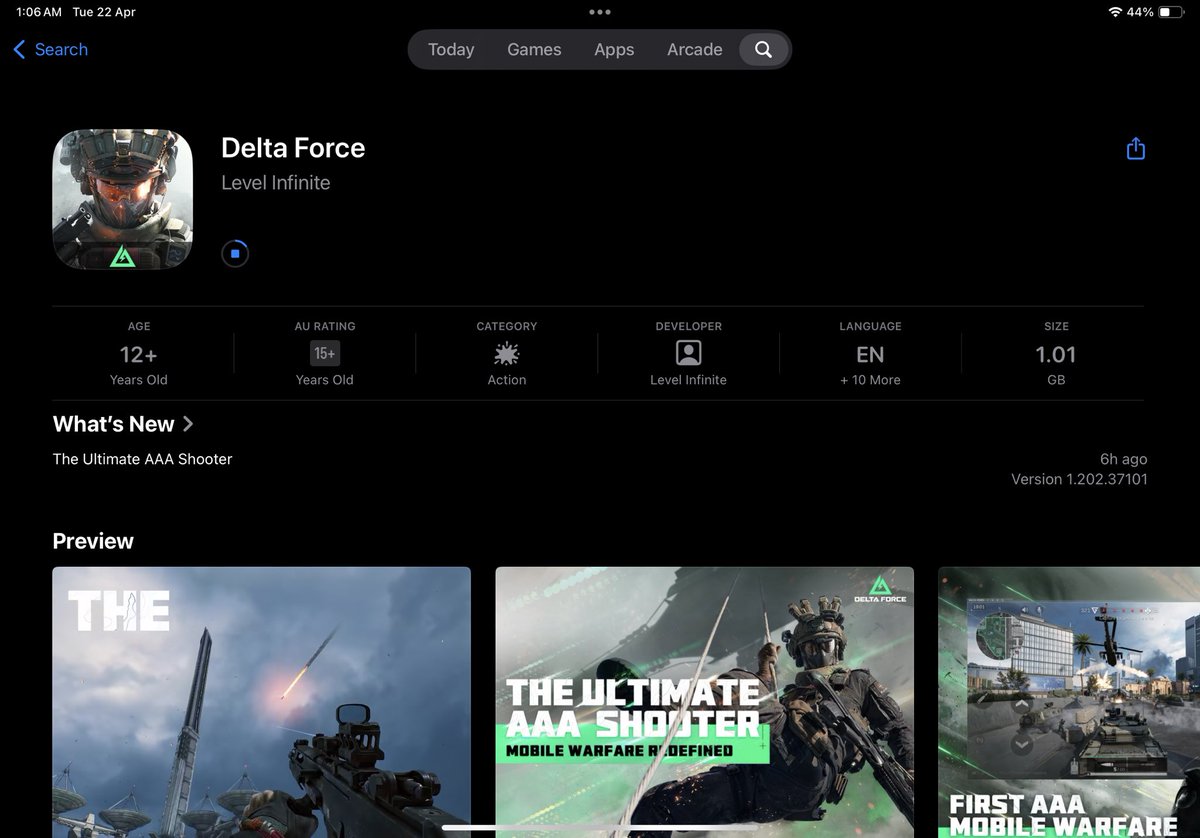Tap the '6h ago' update time

coord(1124,459)
